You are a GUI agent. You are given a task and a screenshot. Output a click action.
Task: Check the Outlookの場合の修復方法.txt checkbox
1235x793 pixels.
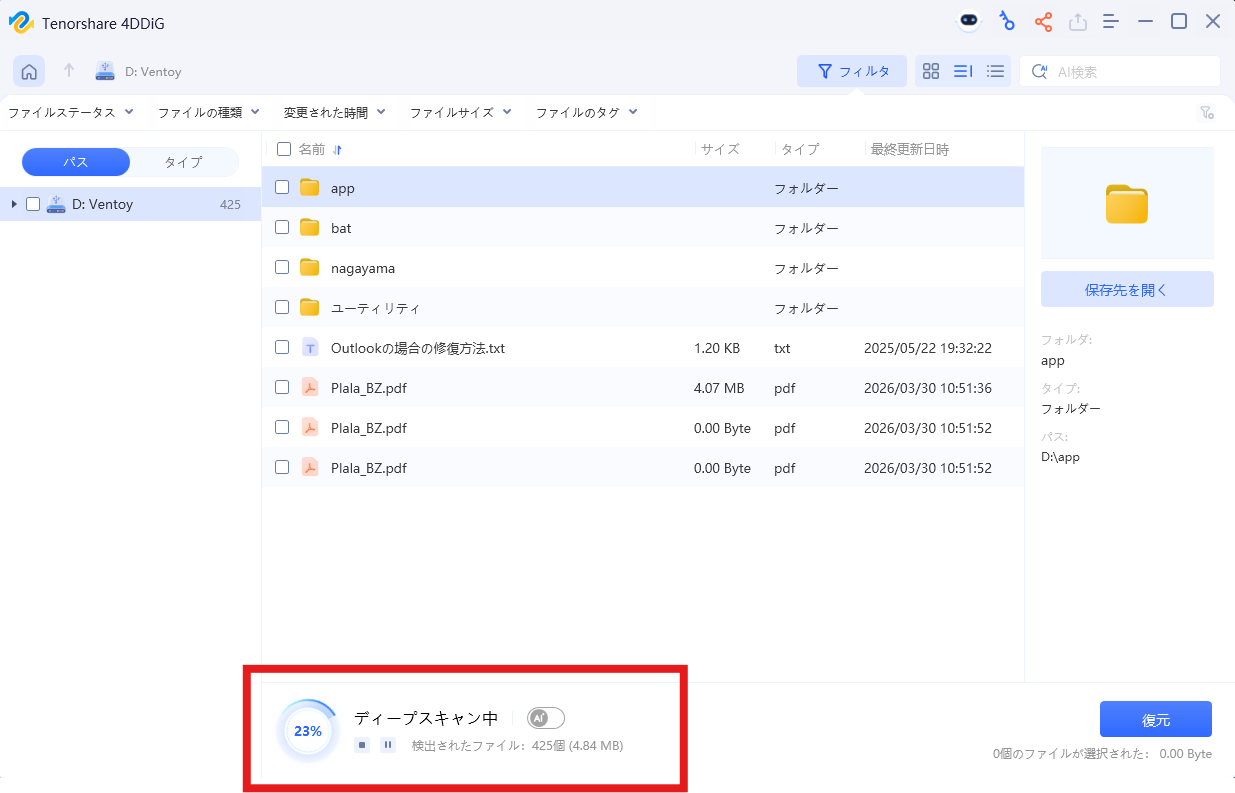(282, 347)
